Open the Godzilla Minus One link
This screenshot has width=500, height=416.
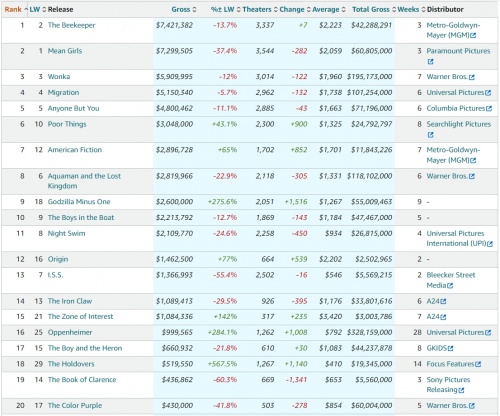point(79,202)
